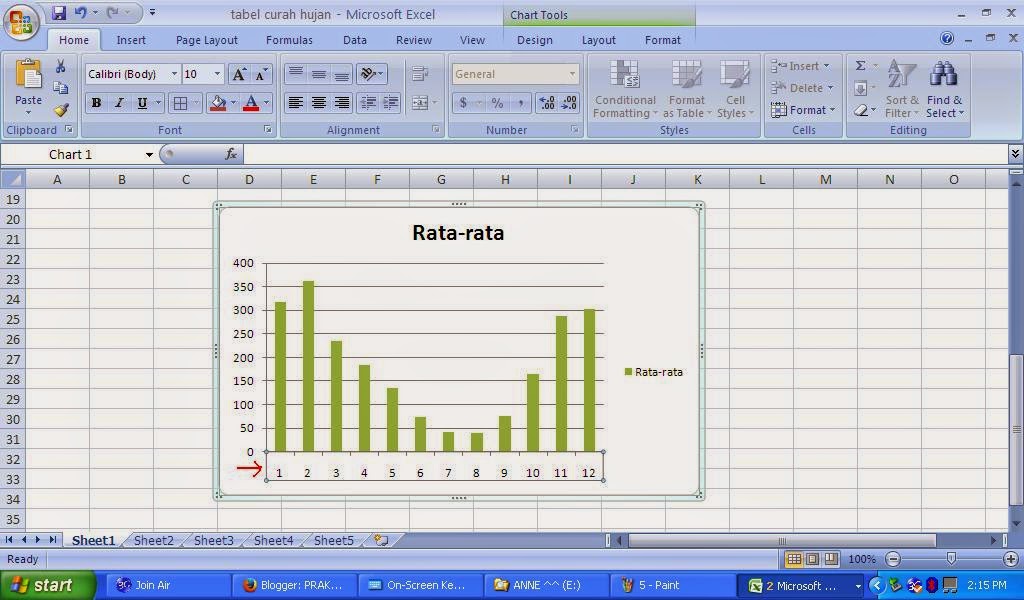The width and height of the screenshot is (1024, 600).
Task: Apply fill color with the paint bucket
Action: [217, 103]
